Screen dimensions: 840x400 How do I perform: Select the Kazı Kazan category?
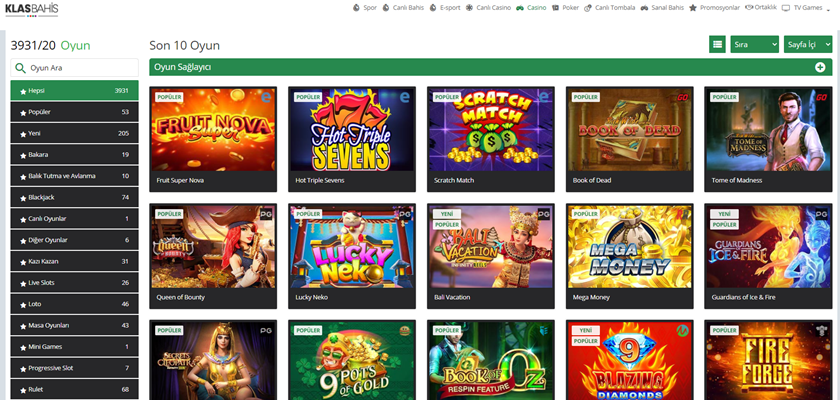coord(74,261)
